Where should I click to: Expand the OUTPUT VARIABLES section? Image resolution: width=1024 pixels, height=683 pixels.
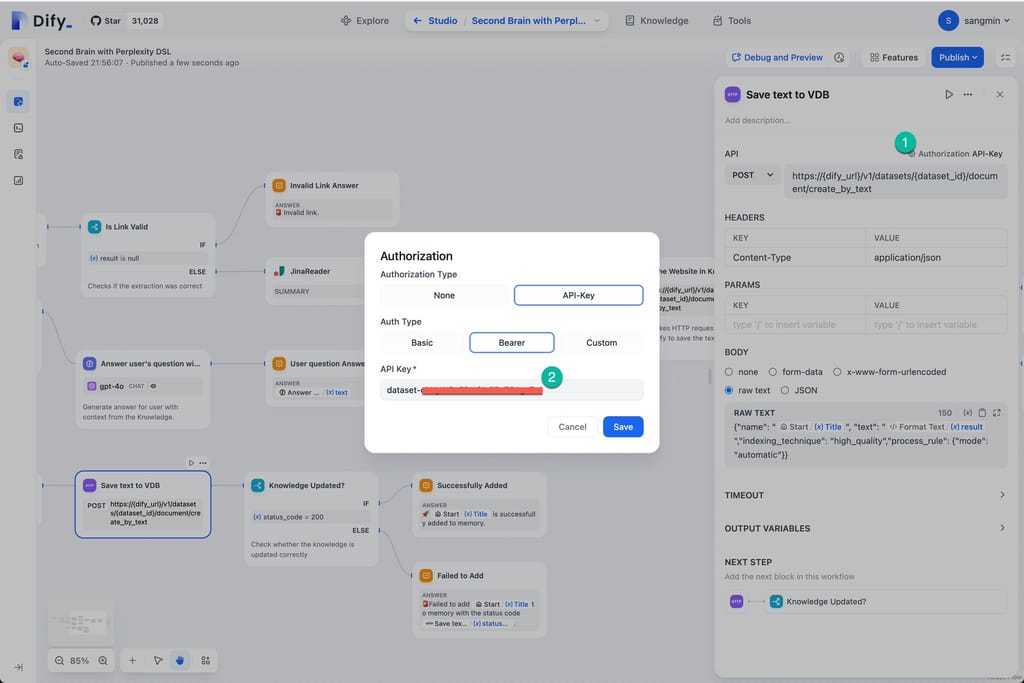865,528
